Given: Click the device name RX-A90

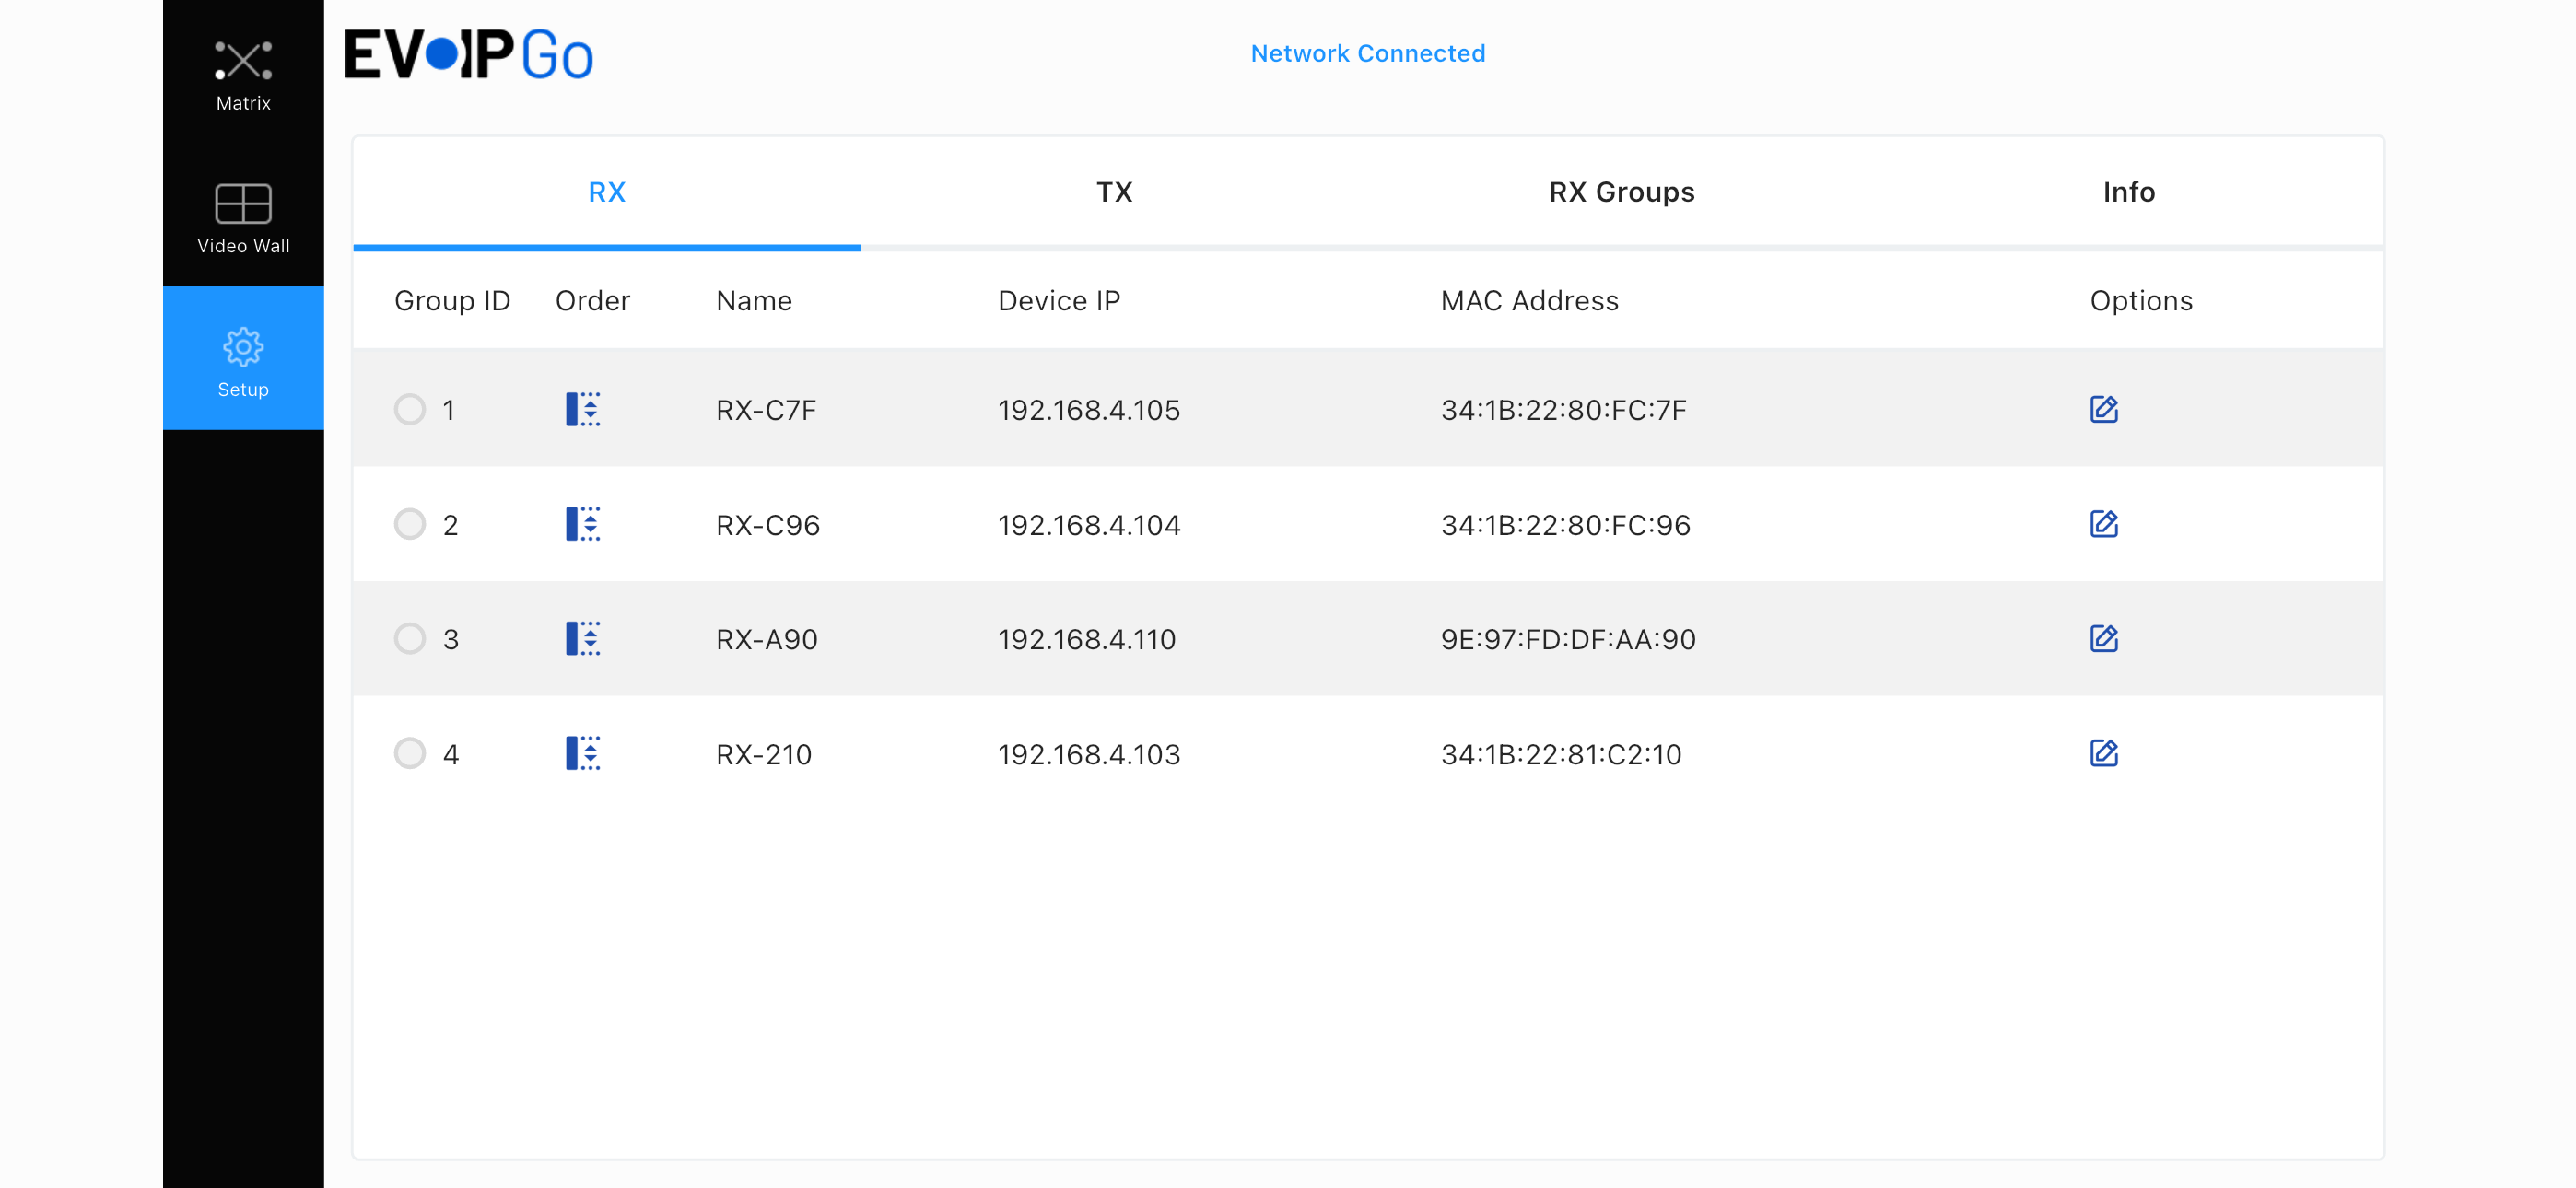Looking at the screenshot, I should click(x=767, y=639).
